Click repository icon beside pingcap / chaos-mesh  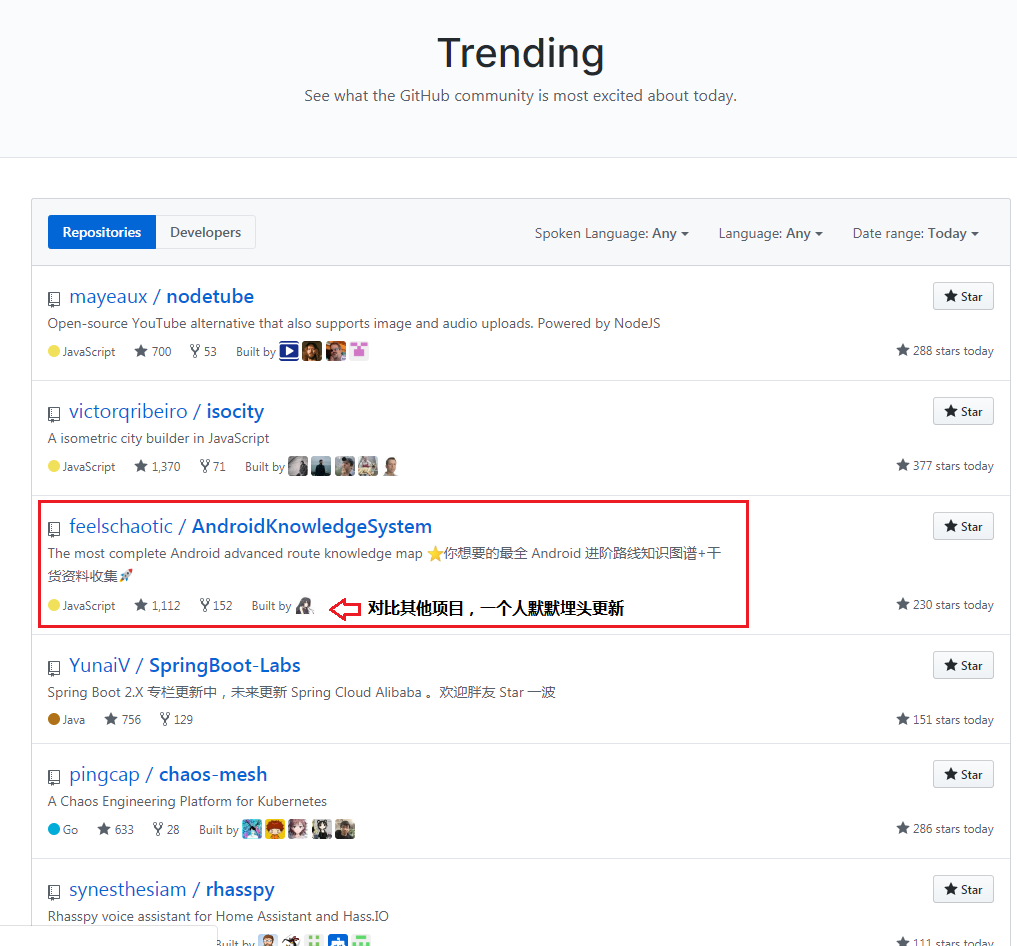pyautogui.click(x=54, y=777)
